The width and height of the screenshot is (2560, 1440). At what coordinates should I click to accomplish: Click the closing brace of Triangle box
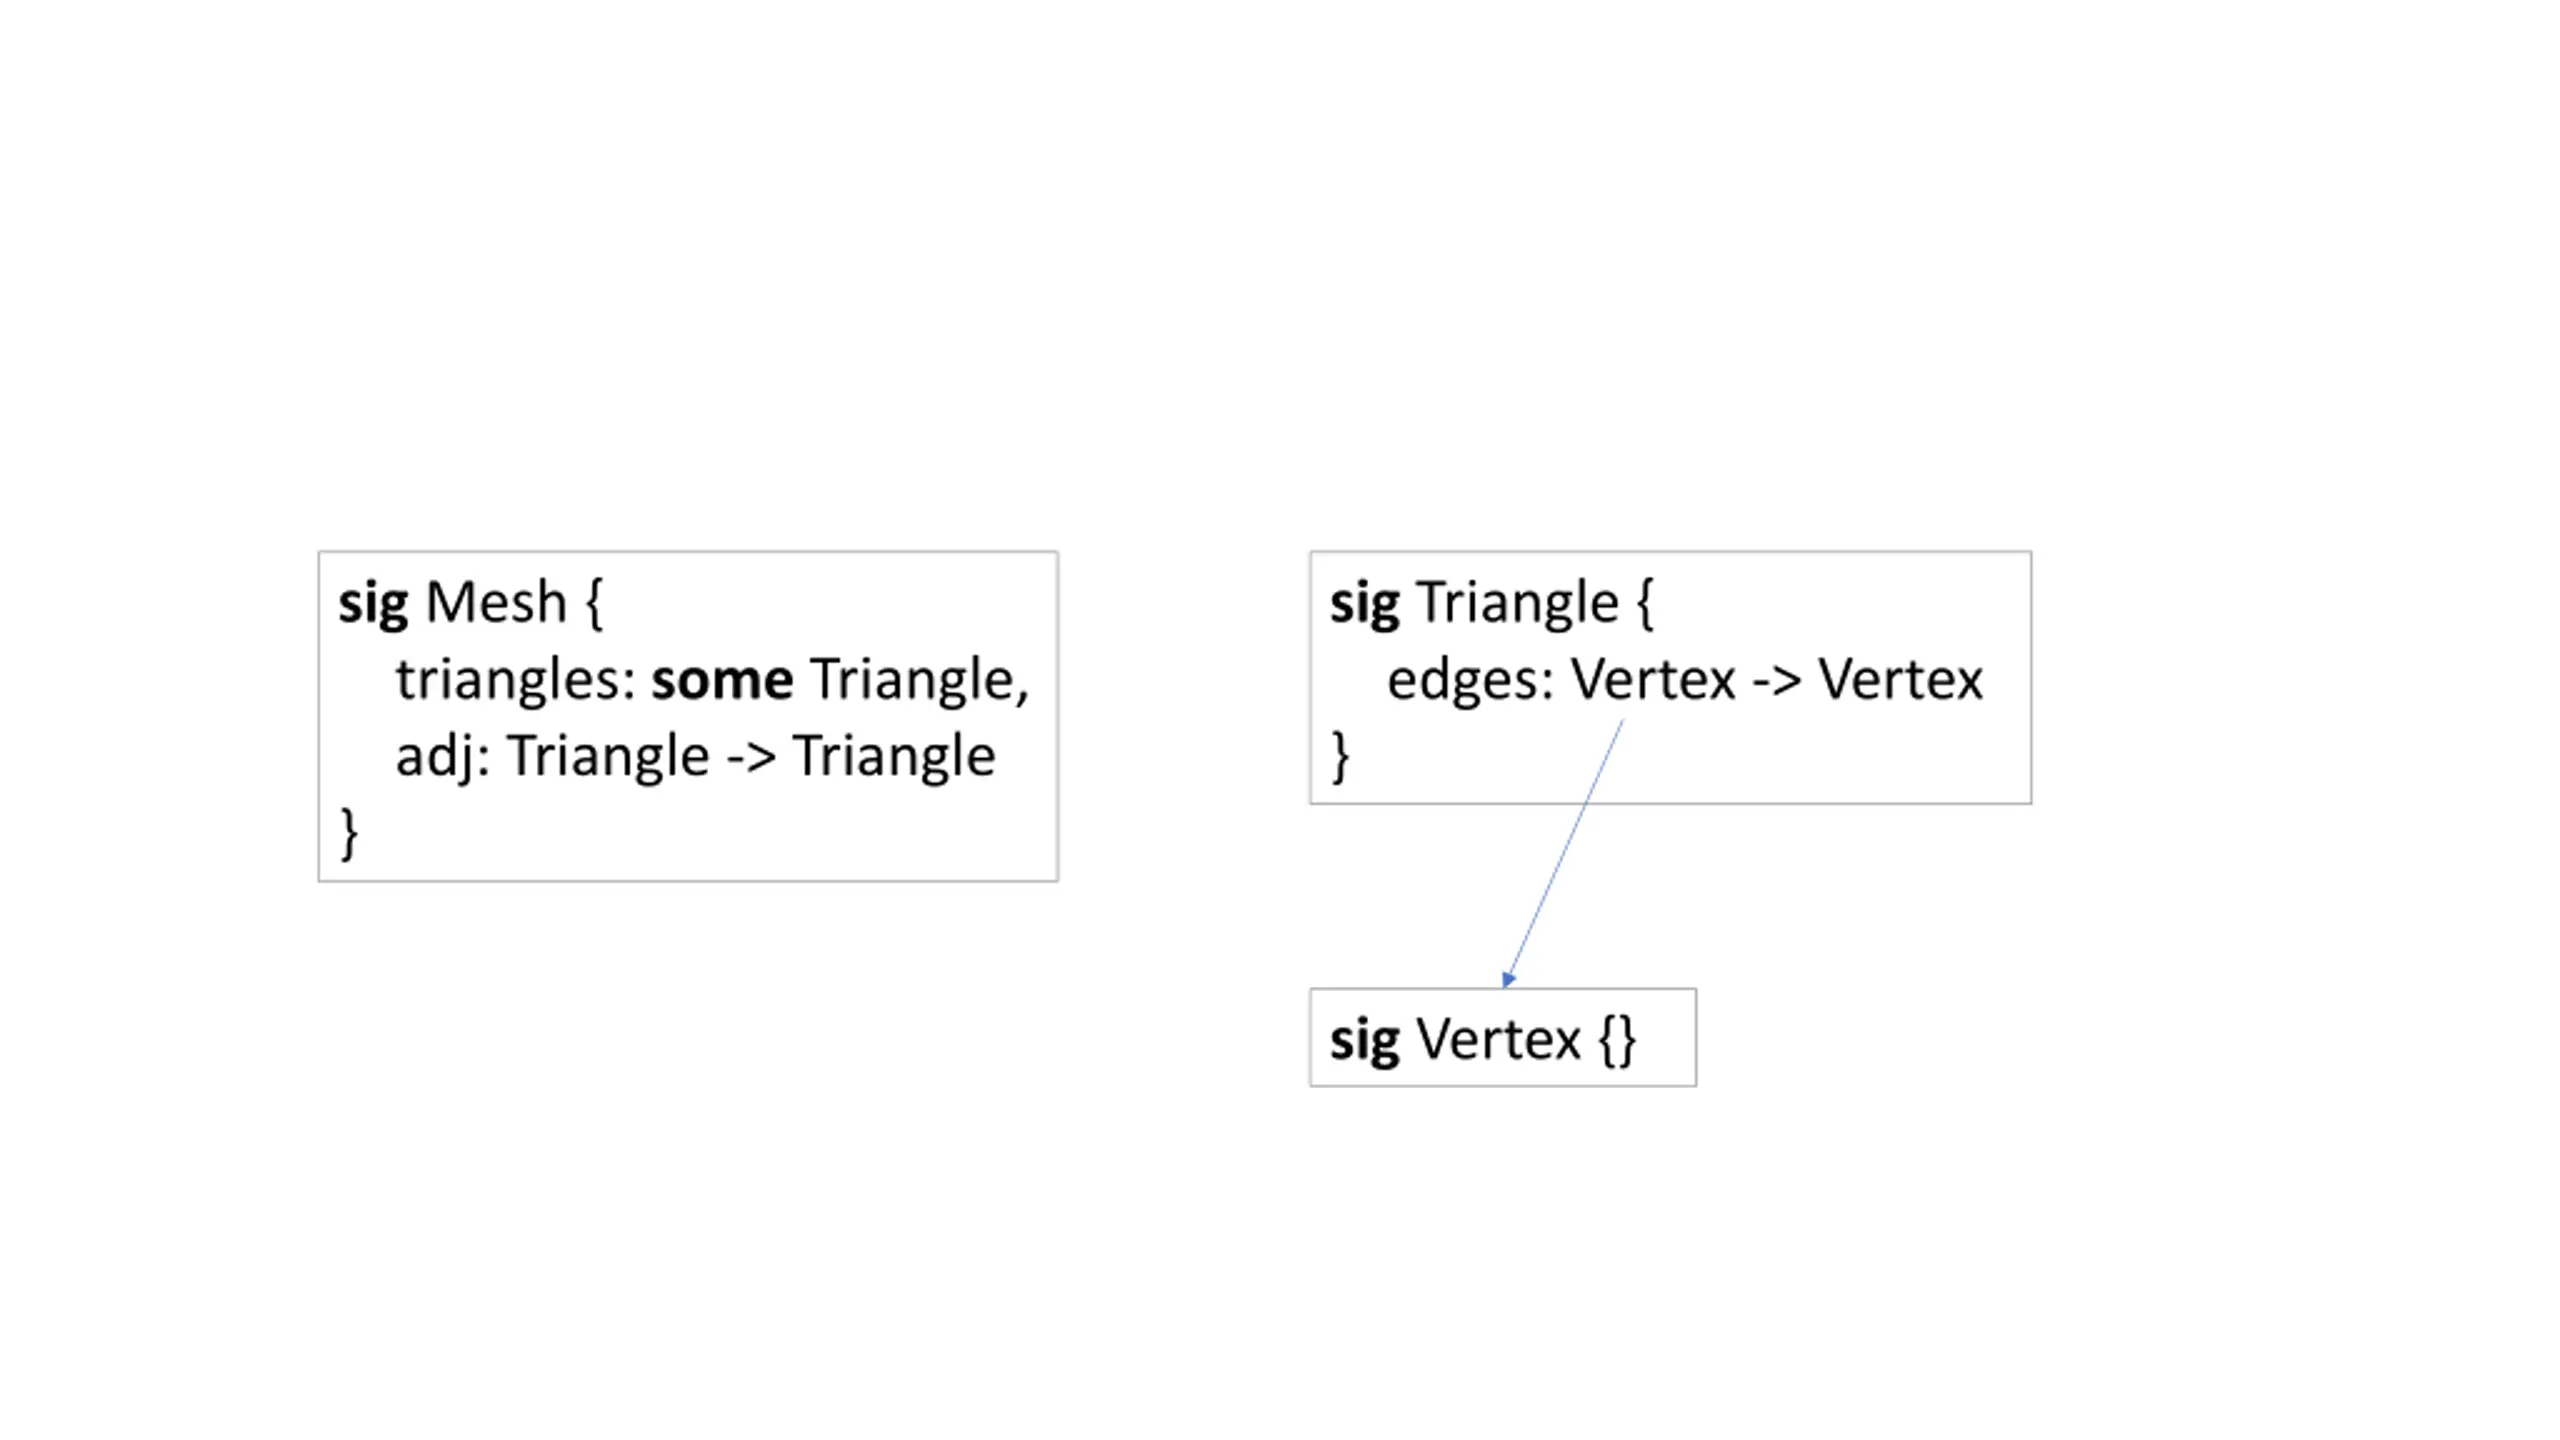coord(1340,756)
